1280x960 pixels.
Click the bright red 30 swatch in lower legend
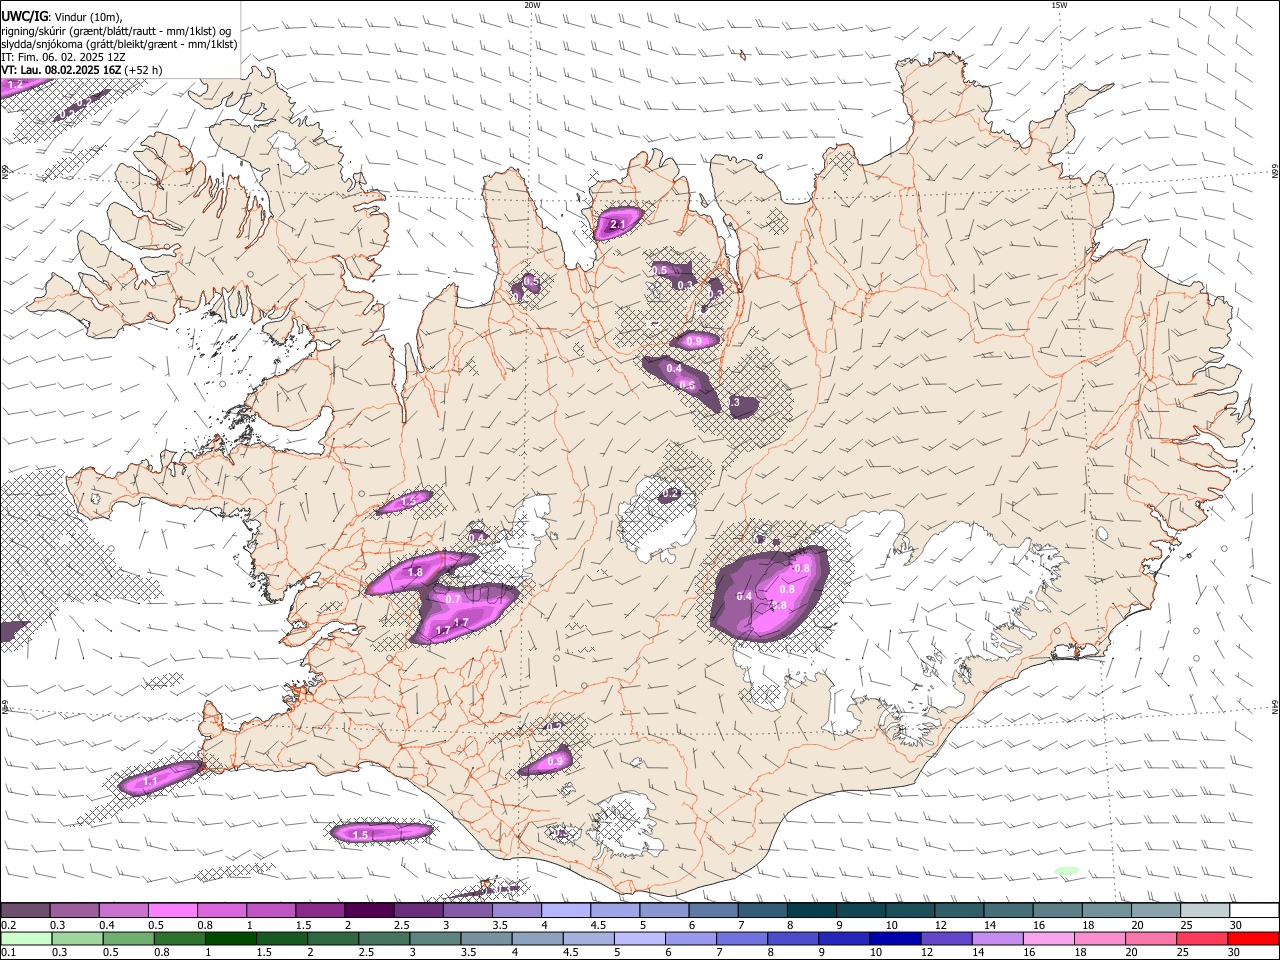pos(1253,938)
